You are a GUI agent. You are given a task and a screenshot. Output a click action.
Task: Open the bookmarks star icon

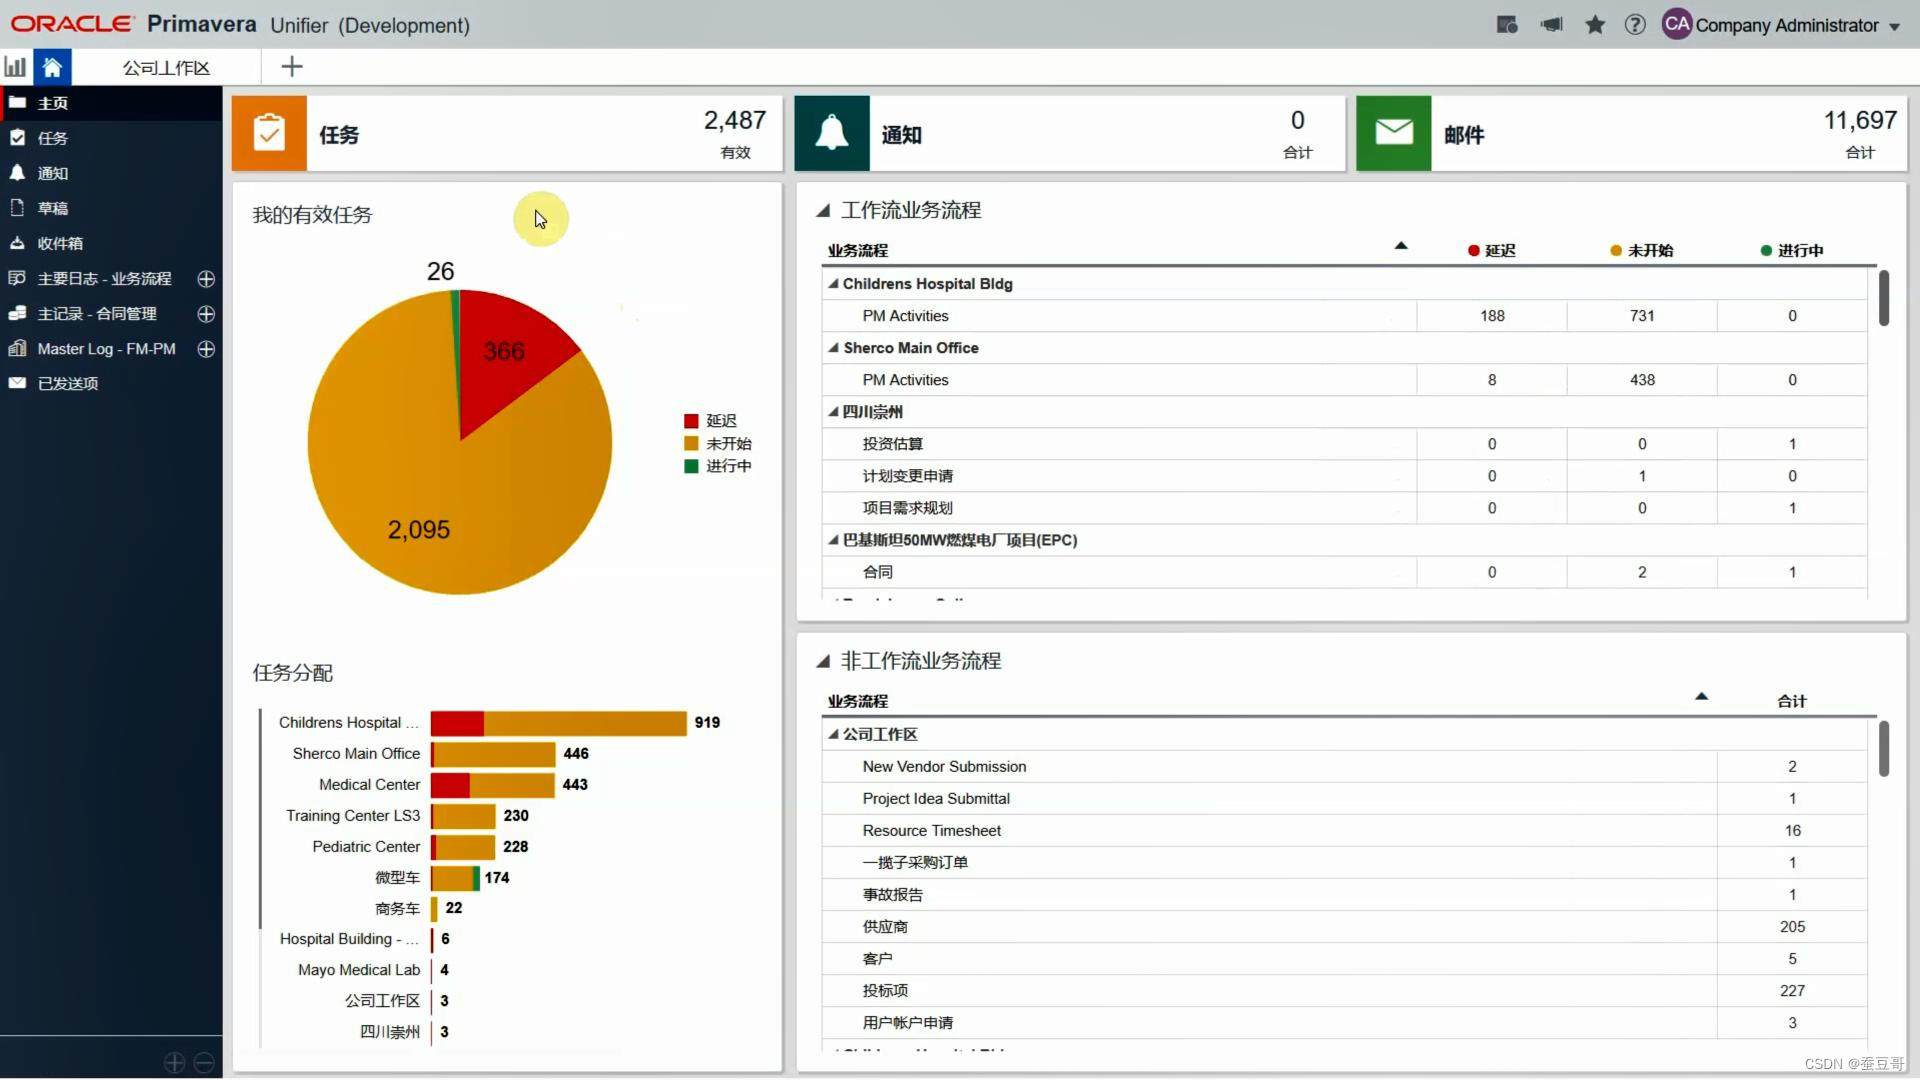(1595, 25)
